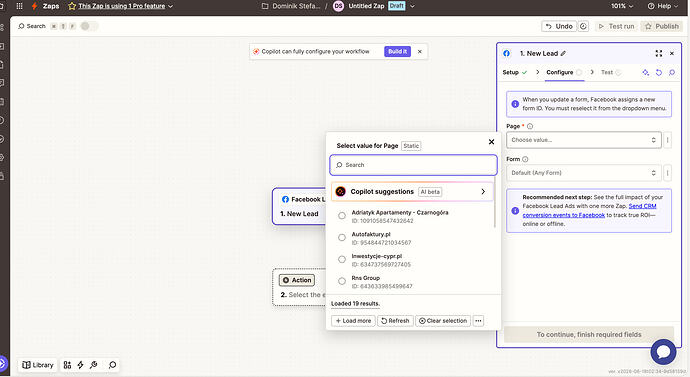Expand the Untitled Zap Draft chevron
Screen dimensions: 690x377
(x=412, y=6)
